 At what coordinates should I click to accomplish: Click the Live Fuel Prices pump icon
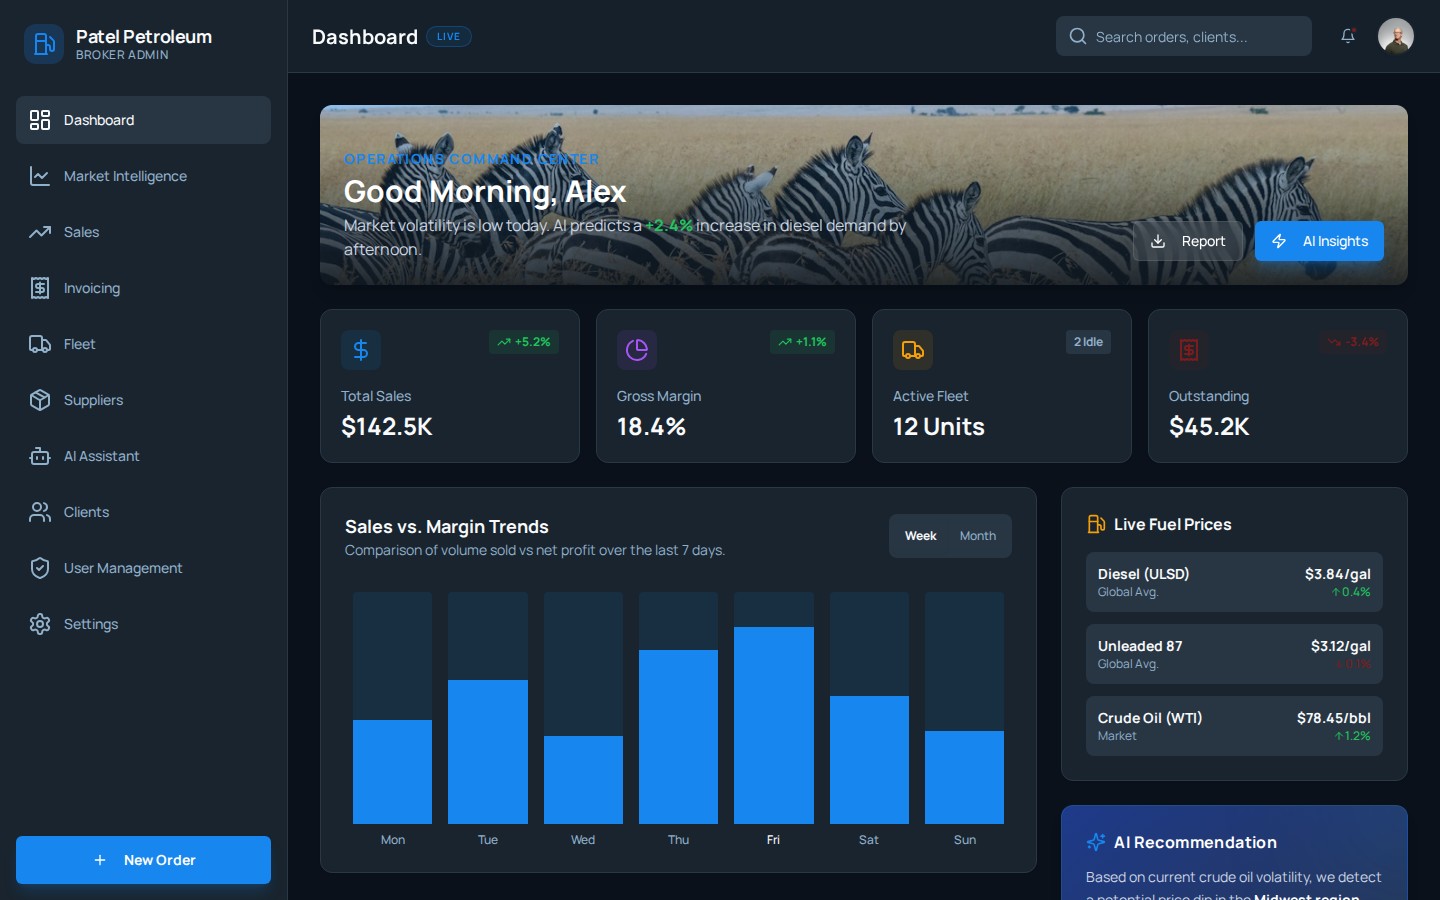pos(1096,524)
